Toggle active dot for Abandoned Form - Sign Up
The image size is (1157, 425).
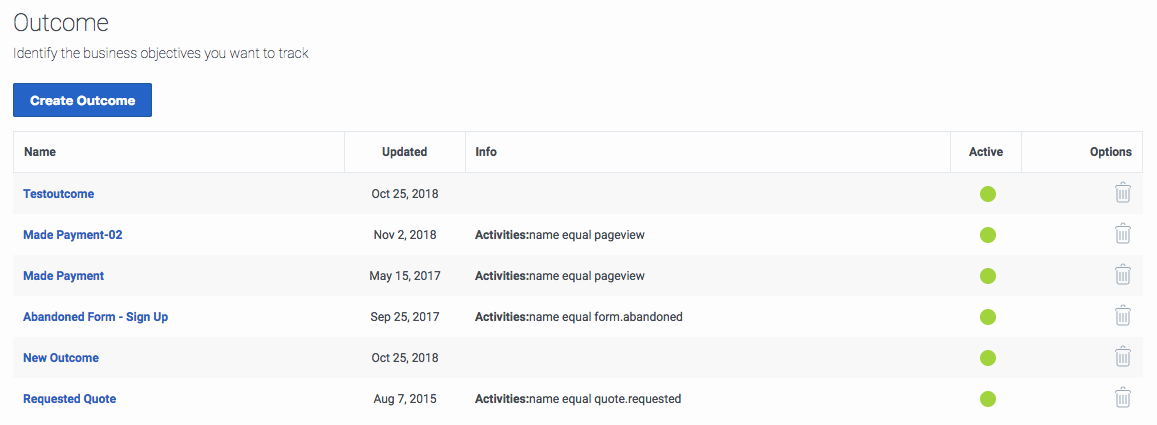(987, 317)
